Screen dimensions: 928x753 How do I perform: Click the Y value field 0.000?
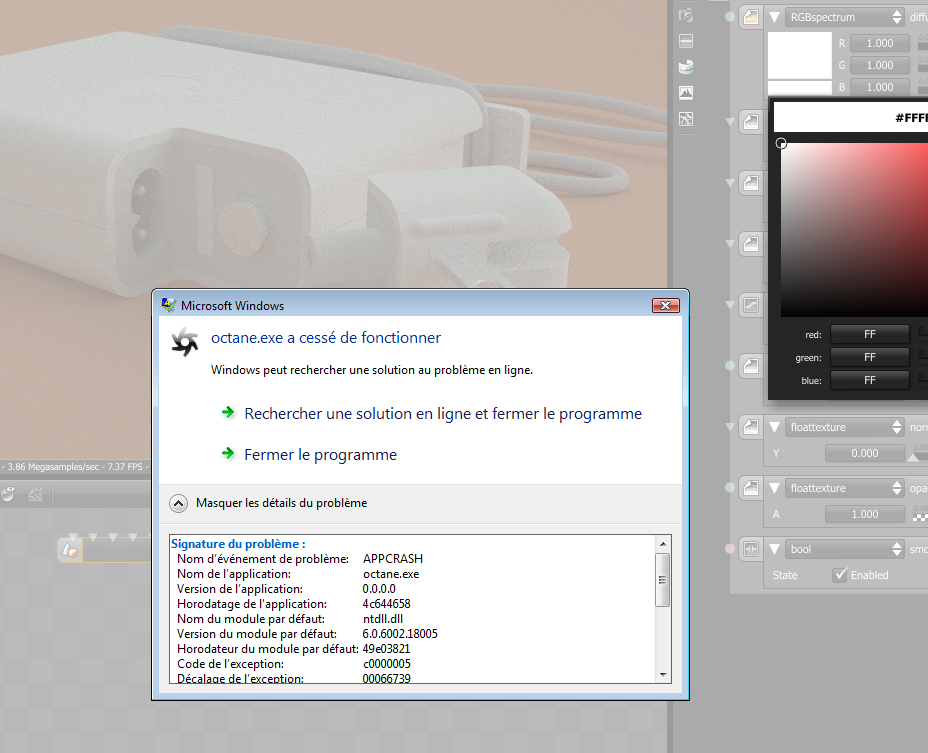coord(865,453)
